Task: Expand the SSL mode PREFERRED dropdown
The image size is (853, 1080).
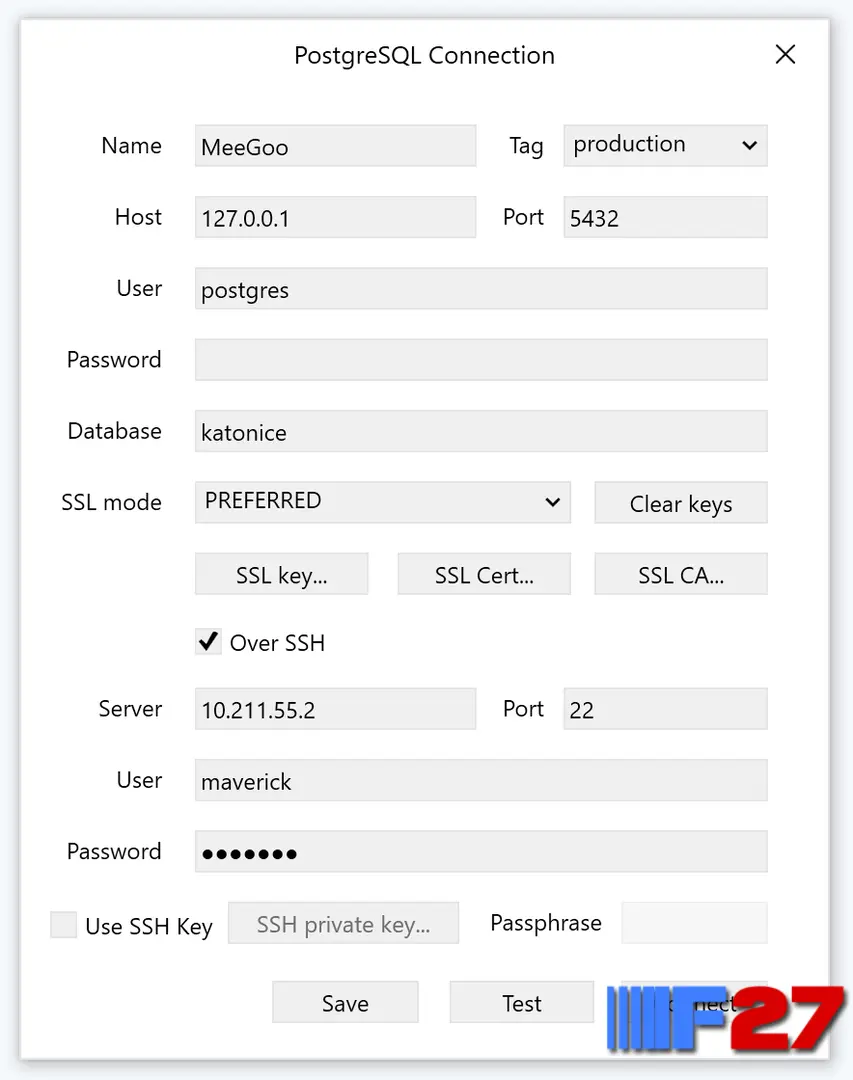Action: point(382,502)
